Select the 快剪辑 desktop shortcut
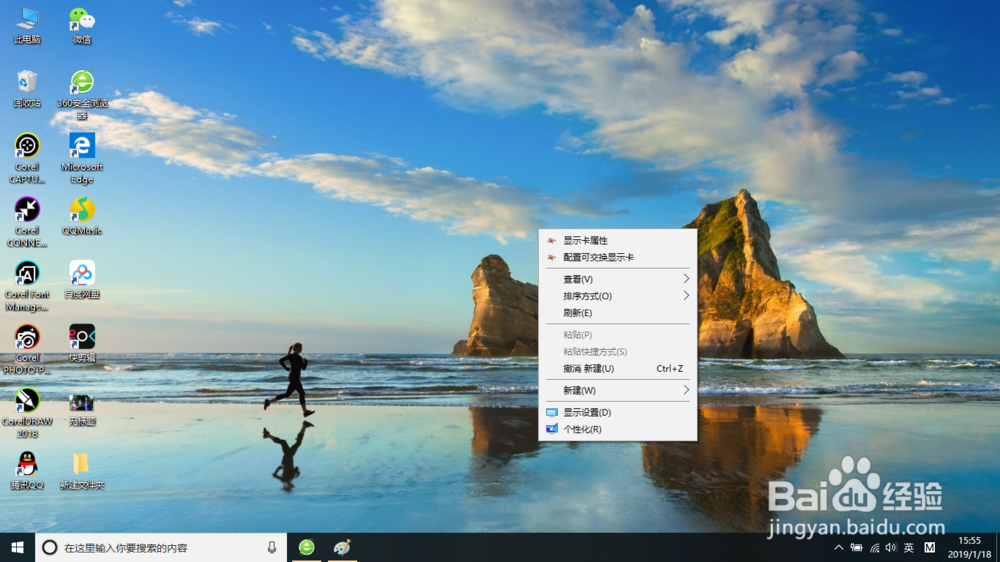Viewport: 1000px width, 562px height. [82, 343]
